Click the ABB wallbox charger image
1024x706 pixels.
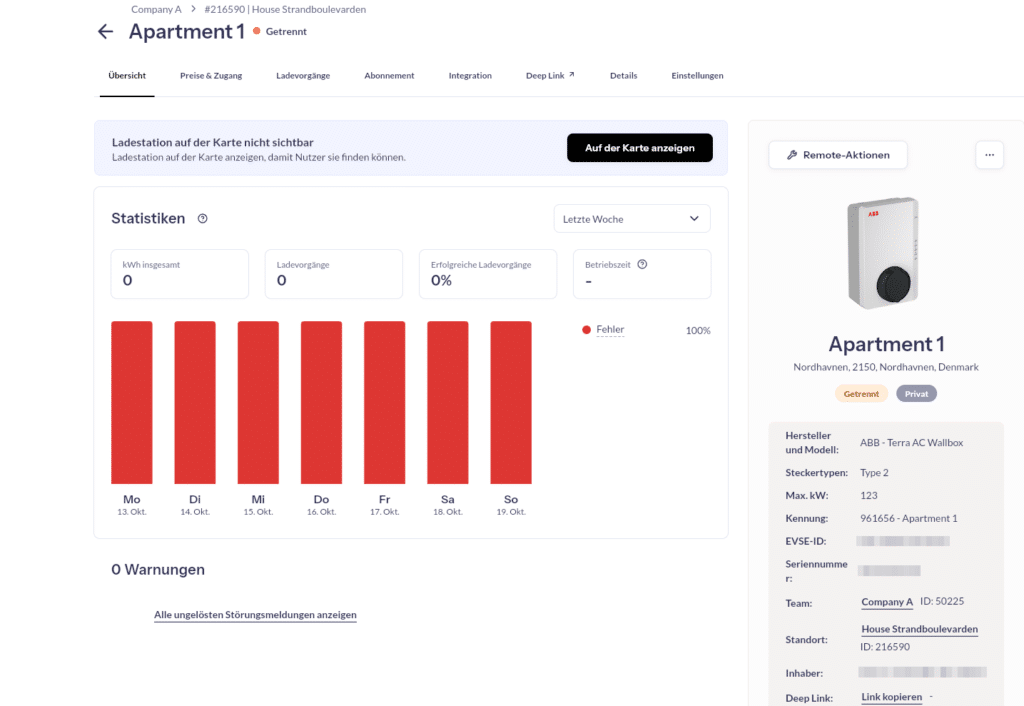coord(885,253)
